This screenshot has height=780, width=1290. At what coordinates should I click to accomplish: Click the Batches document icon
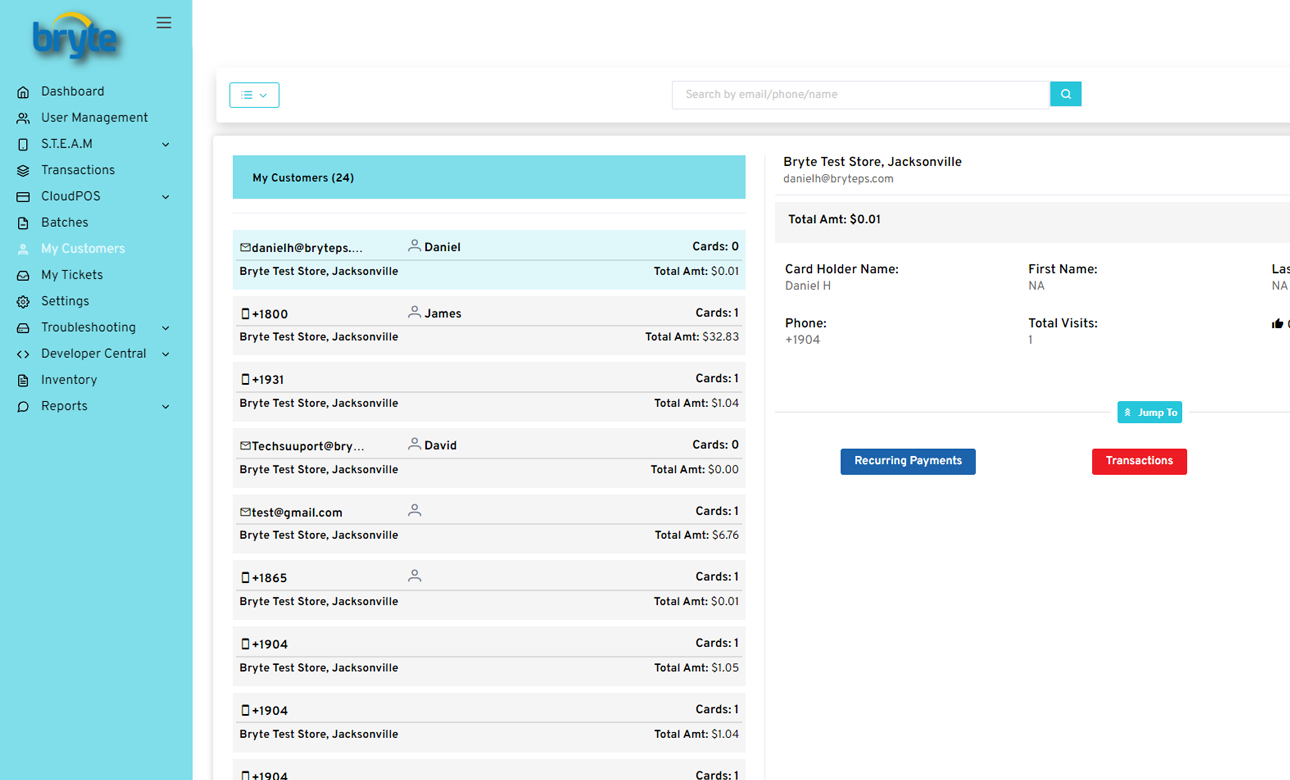coord(23,223)
